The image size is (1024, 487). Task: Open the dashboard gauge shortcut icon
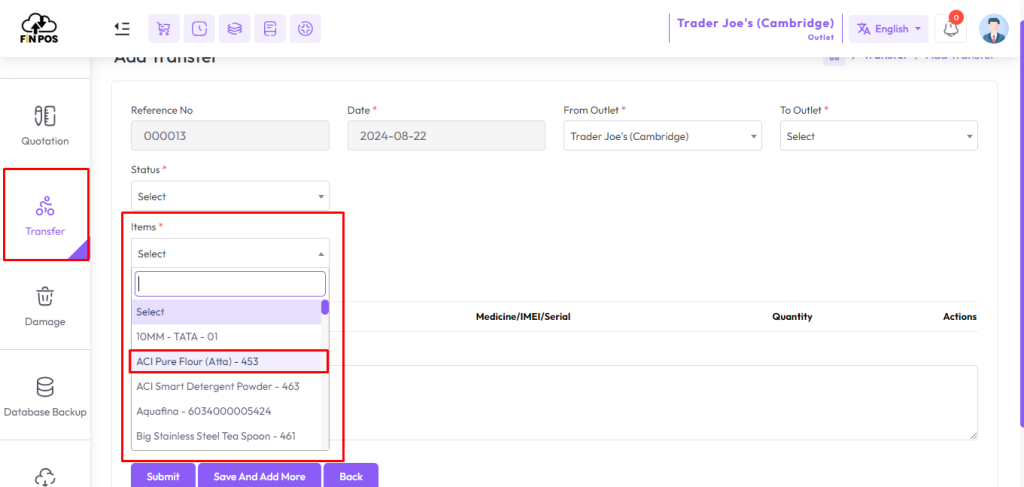(x=305, y=29)
